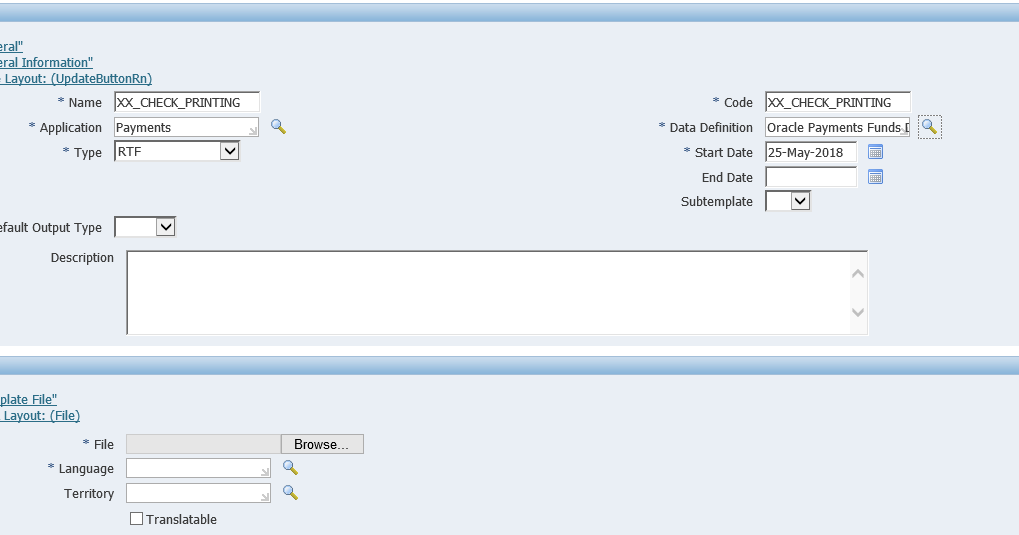Open the End Date calendar picker

pos(875,177)
